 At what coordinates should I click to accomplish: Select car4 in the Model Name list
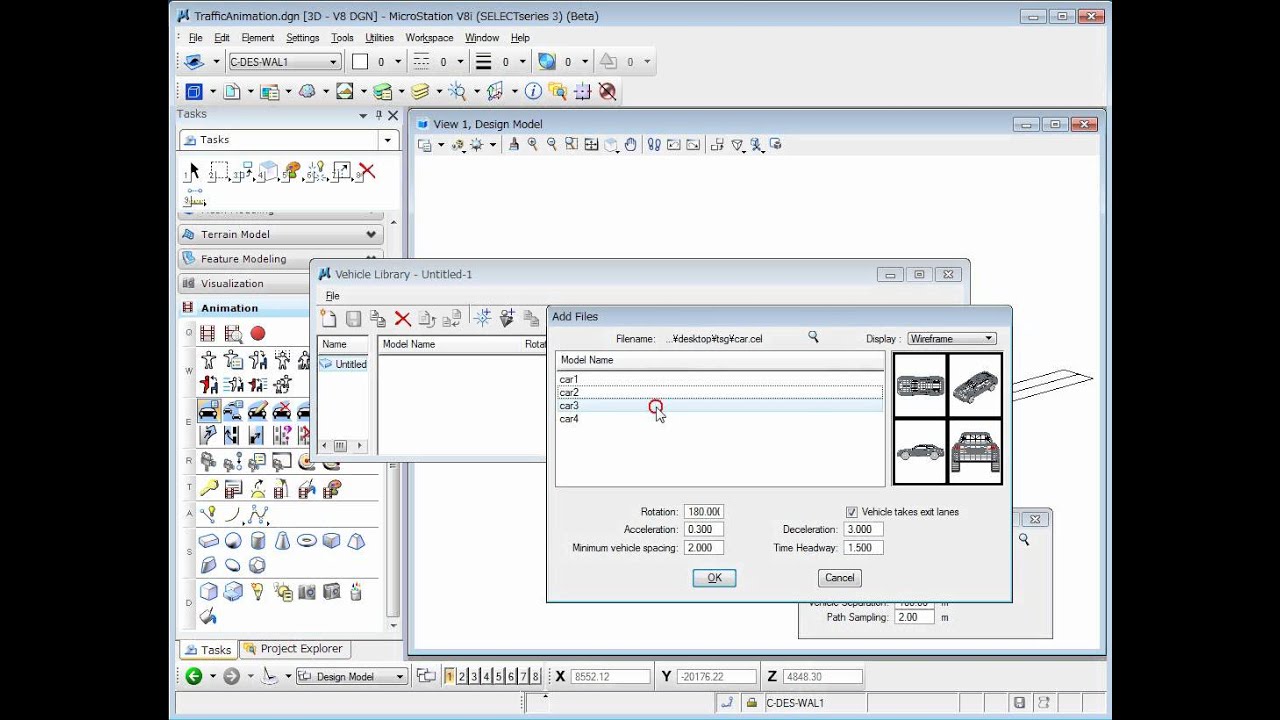click(x=720, y=419)
